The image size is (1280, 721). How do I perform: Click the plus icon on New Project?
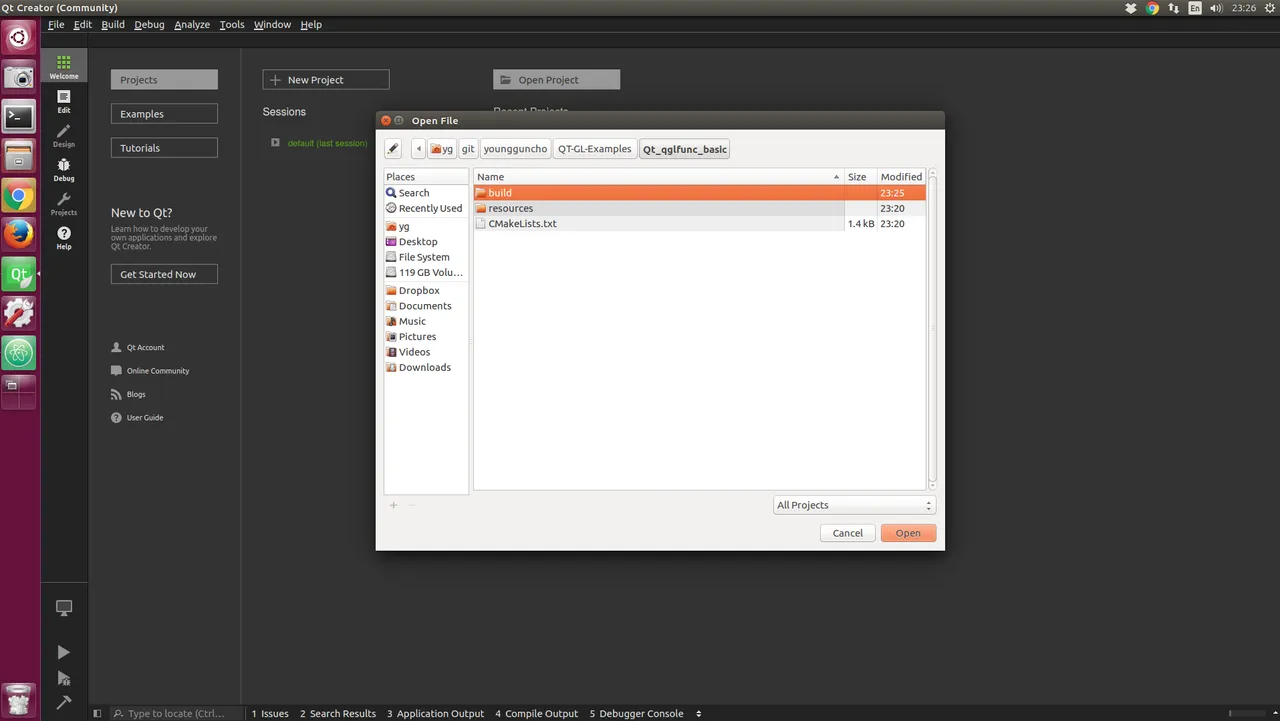click(x=276, y=80)
